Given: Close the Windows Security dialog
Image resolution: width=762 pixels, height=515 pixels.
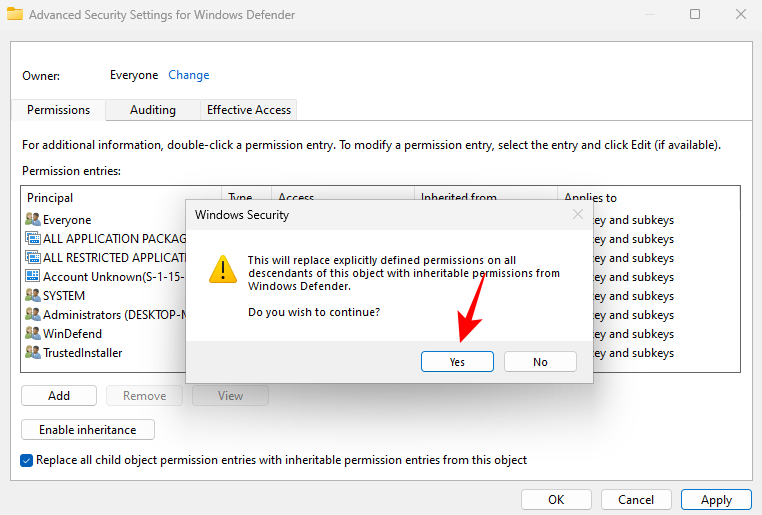Looking at the screenshot, I should (x=577, y=214).
